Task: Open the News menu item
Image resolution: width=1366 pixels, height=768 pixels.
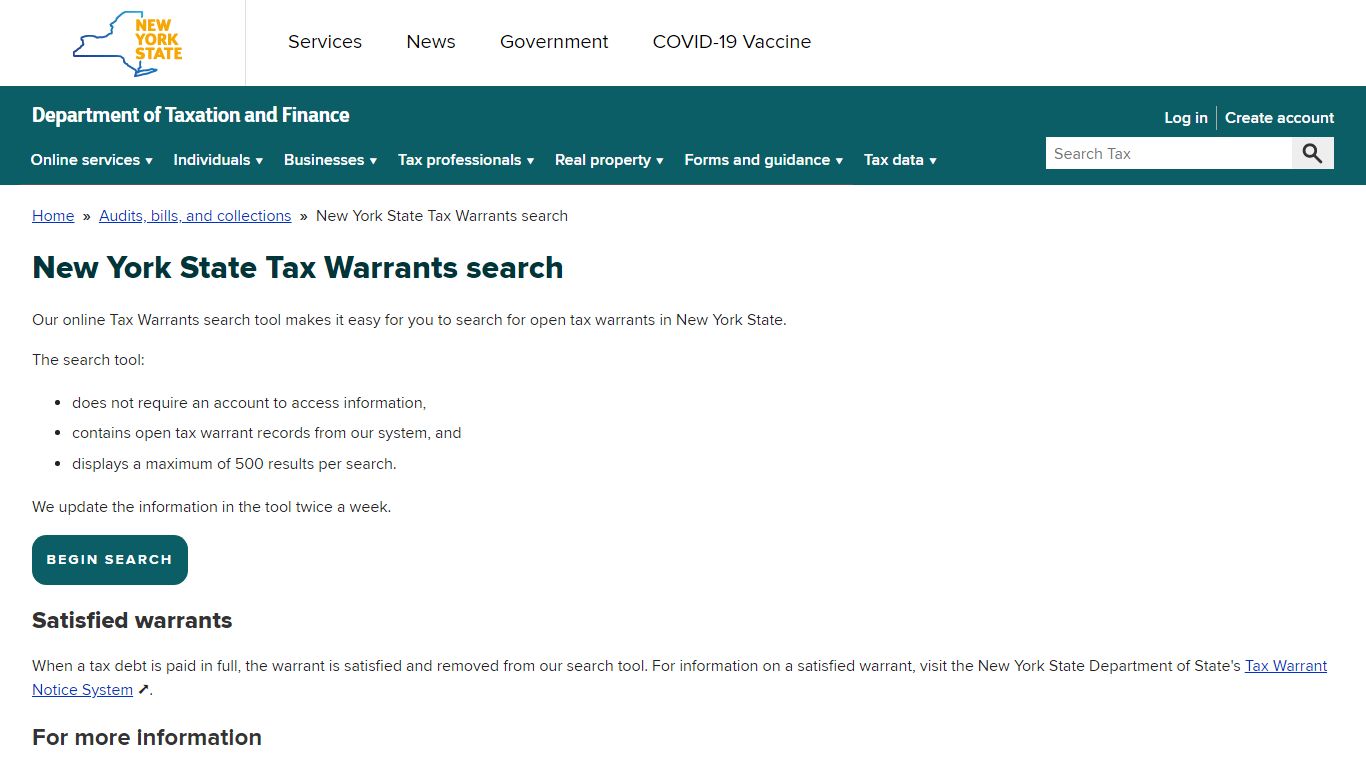Action: point(431,42)
